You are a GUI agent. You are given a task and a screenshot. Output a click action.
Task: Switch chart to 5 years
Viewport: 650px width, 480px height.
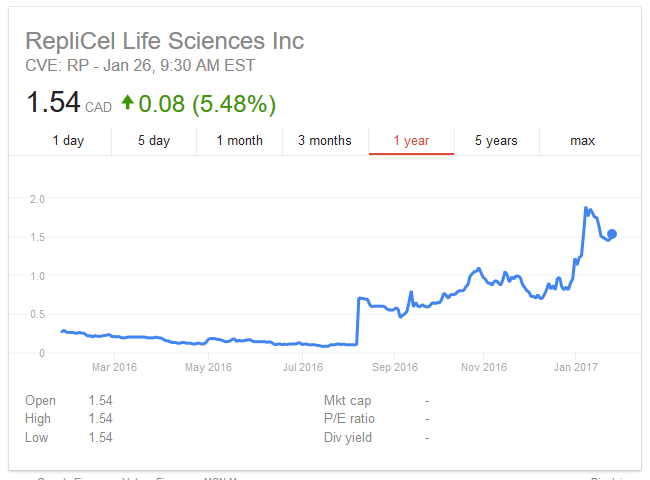coord(496,141)
